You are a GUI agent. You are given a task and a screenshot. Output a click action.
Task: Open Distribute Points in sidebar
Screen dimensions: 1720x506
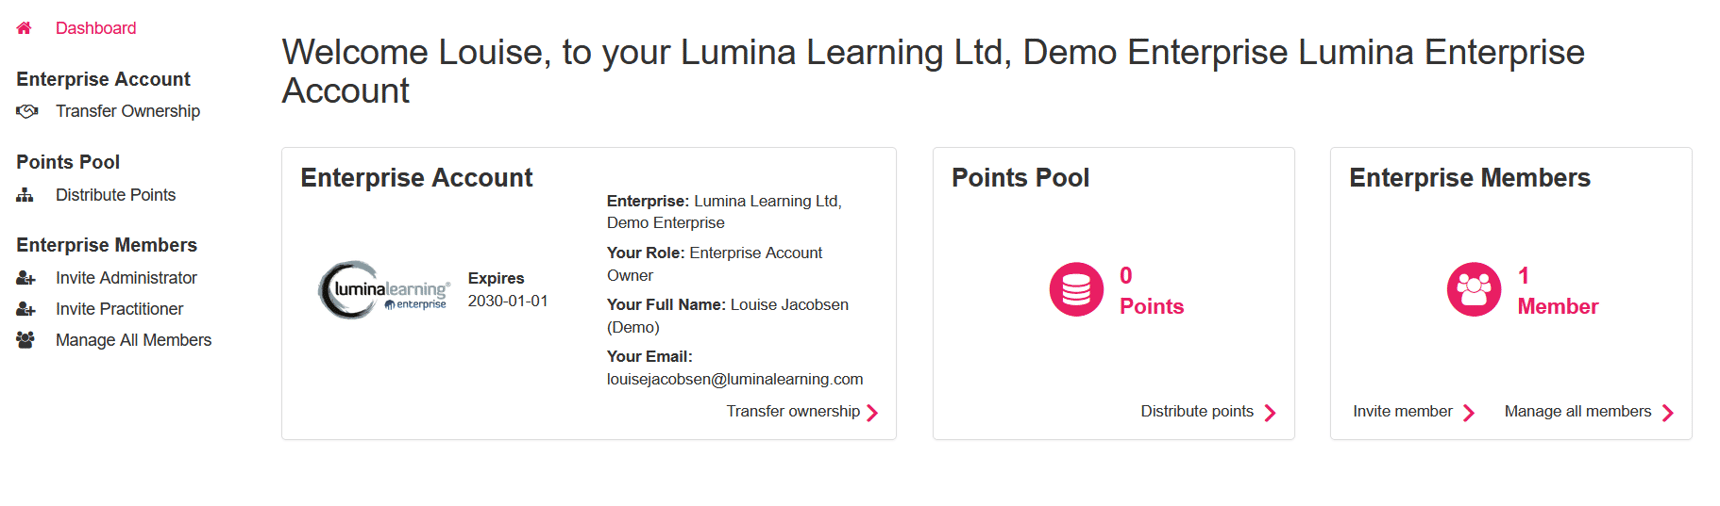tap(116, 195)
